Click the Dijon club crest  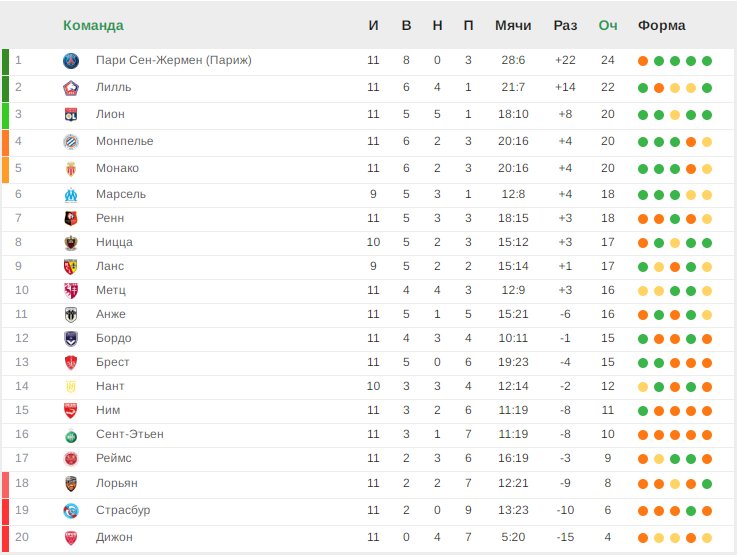click(x=71, y=538)
